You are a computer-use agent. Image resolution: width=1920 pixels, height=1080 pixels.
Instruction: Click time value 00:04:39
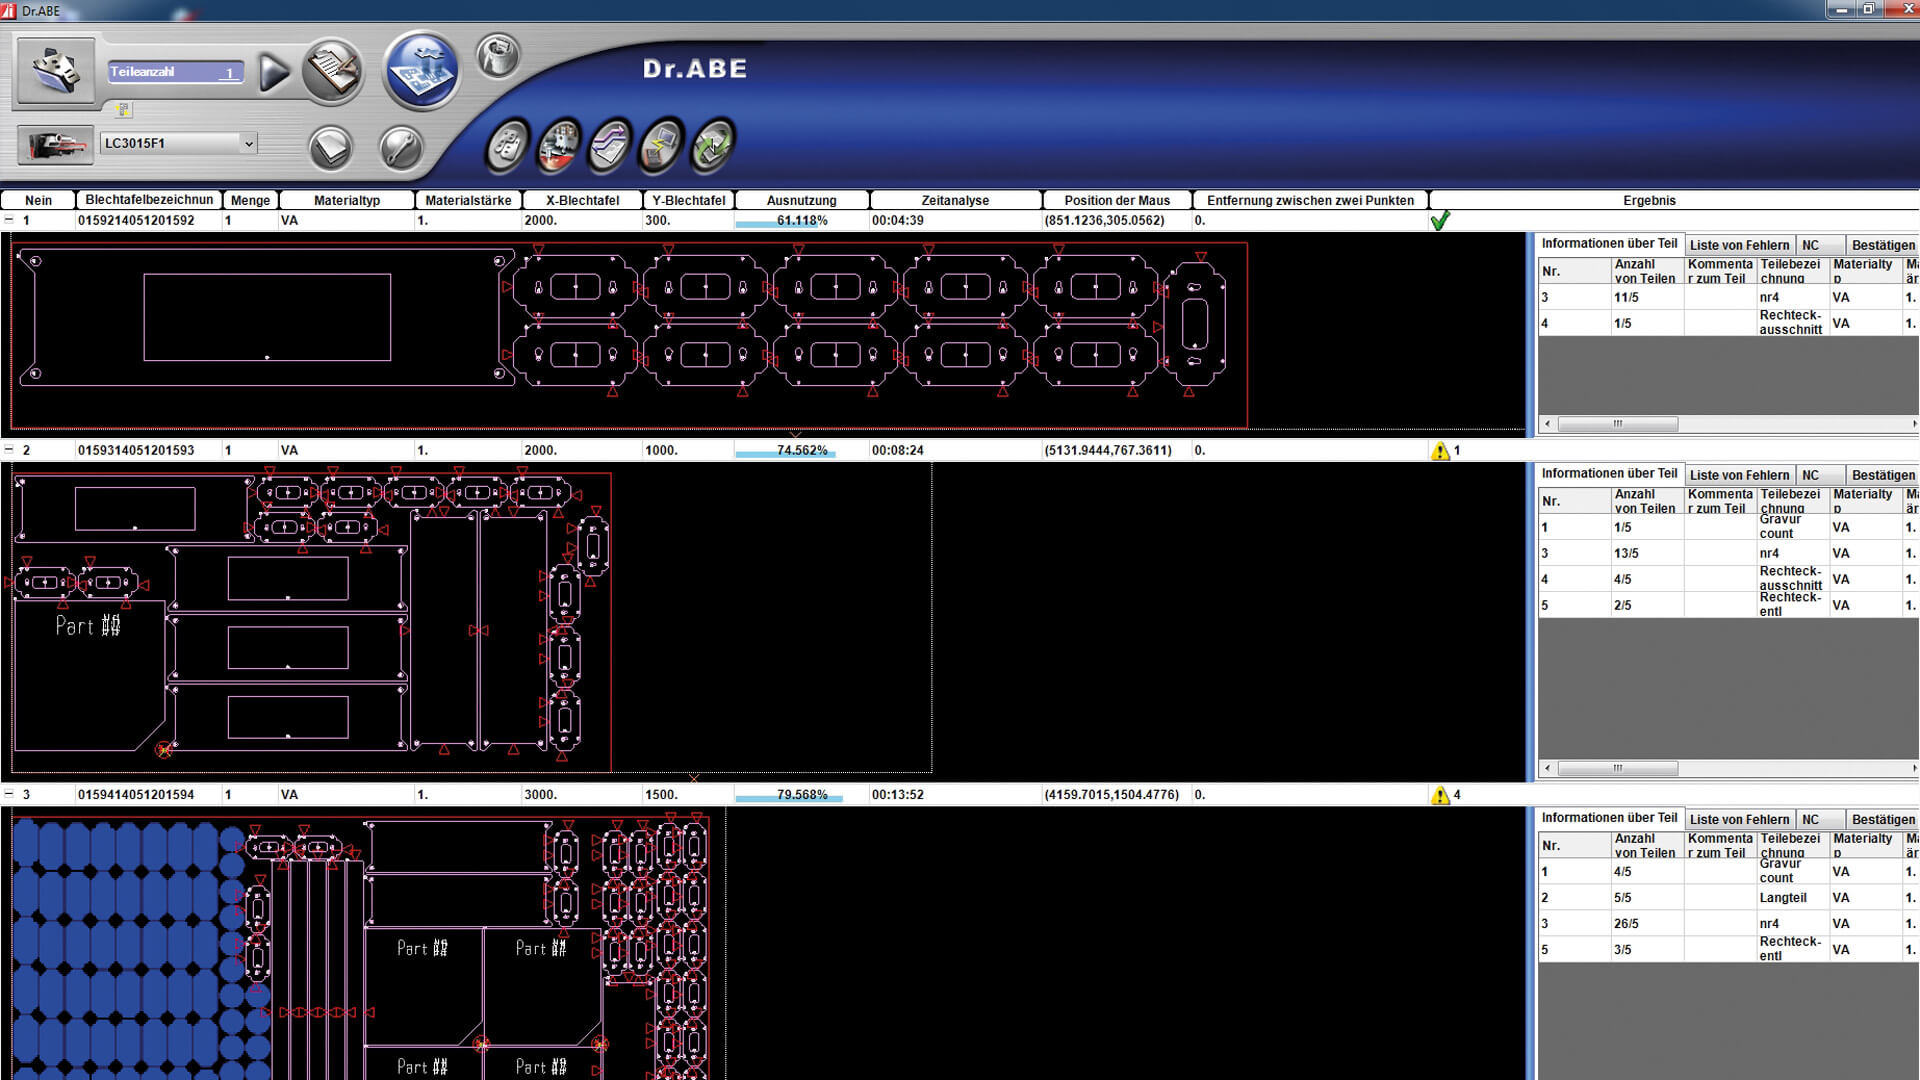coord(898,220)
